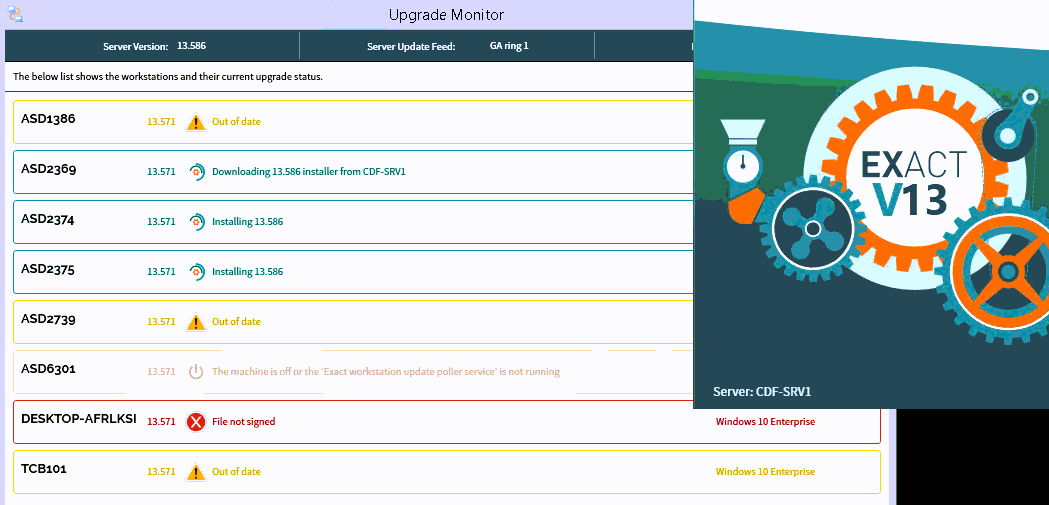Image resolution: width=1049 pixels, height=505 pixels.
Task: Select the ASD6301 workstation name
Action: point(48,369)
